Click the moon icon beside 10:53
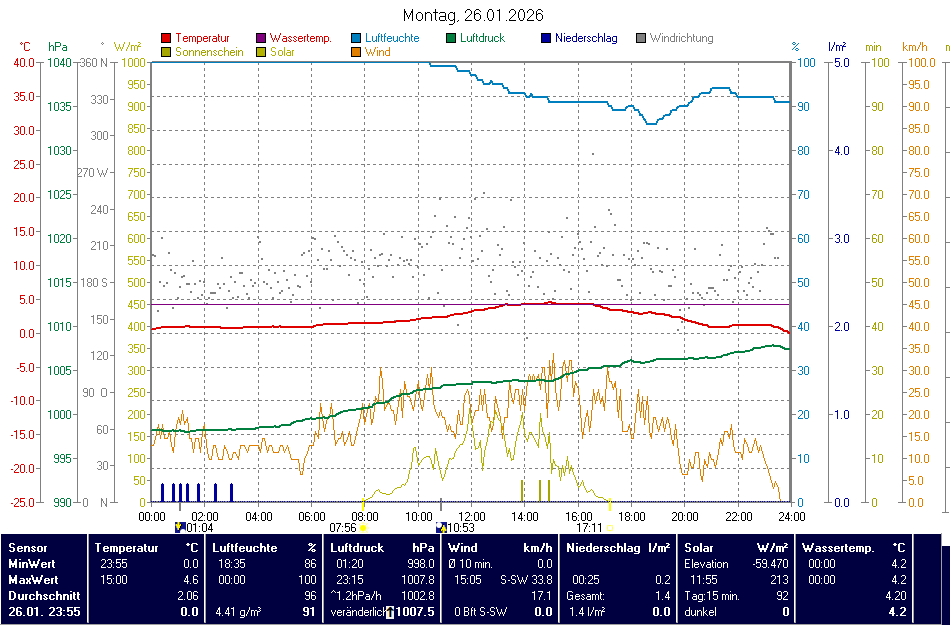The height and width of the screenshot is (625, 950). coord(441,527)
